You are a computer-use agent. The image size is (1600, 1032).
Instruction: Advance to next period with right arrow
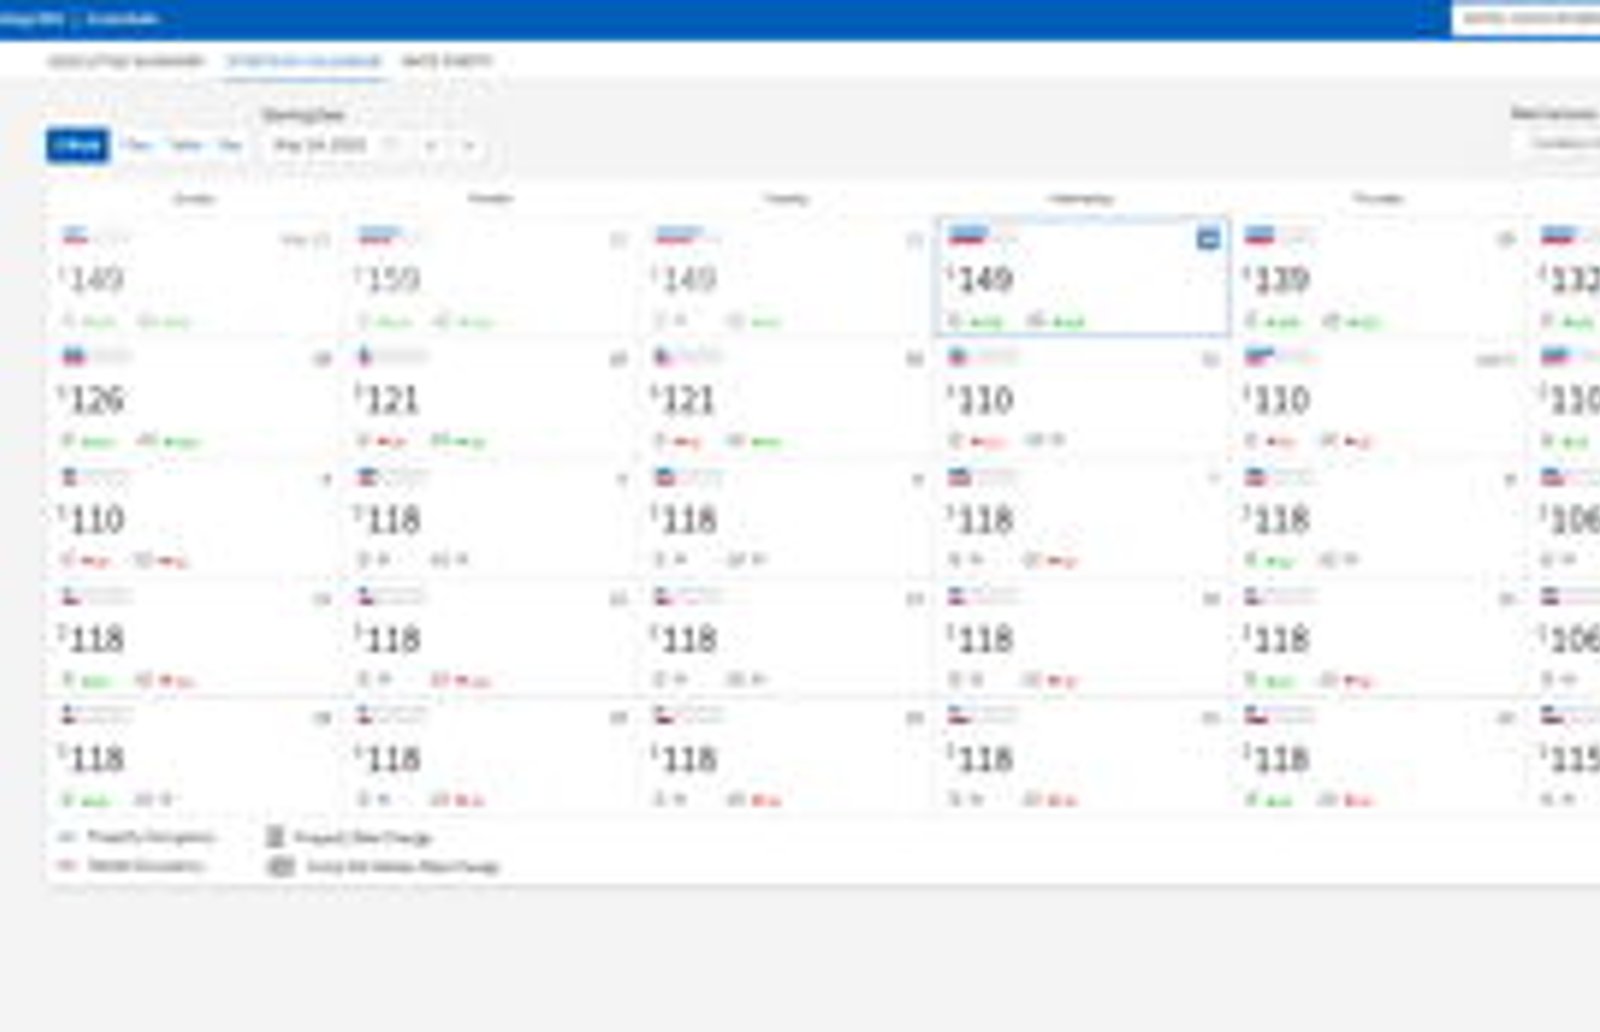pos(468,146)
